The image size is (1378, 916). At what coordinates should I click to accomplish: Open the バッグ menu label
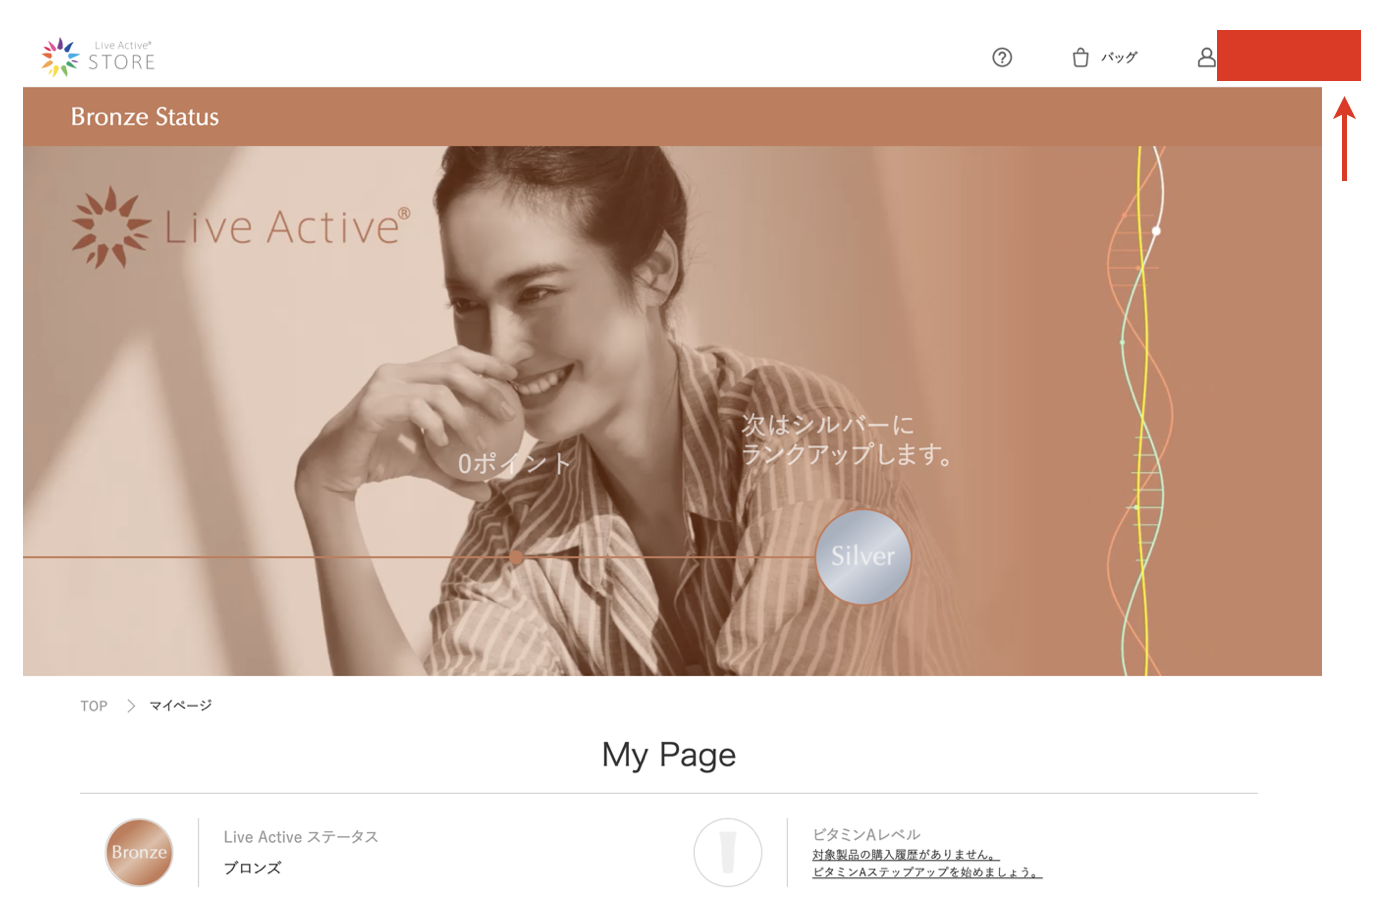(1119, 58)
